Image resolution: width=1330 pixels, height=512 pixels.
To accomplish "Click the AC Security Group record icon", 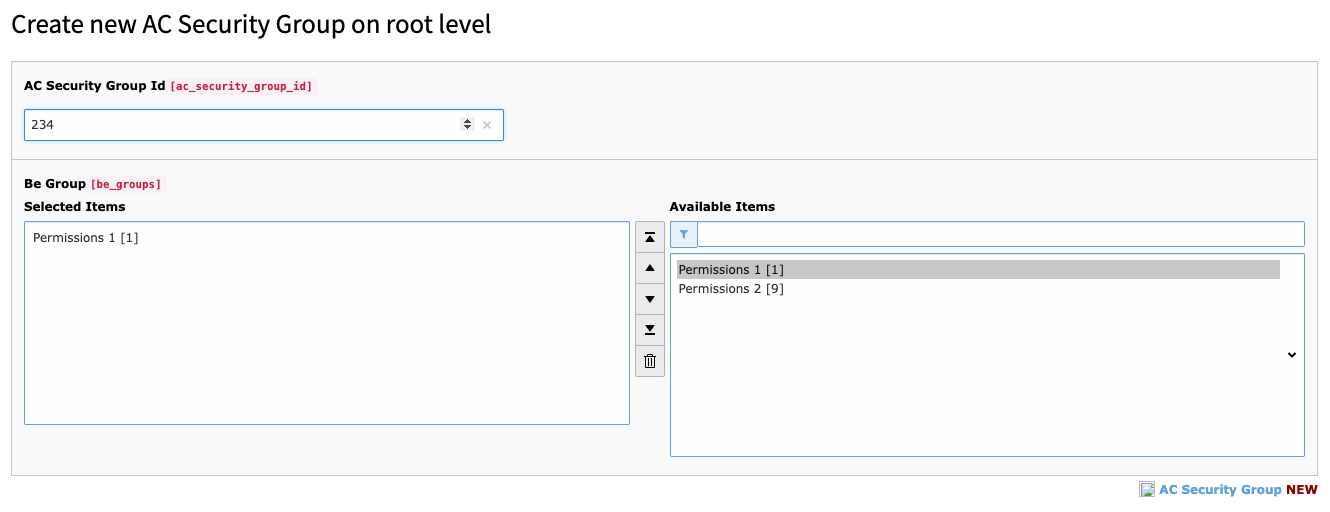I will pyautogui.click(x=1147, y=490).
